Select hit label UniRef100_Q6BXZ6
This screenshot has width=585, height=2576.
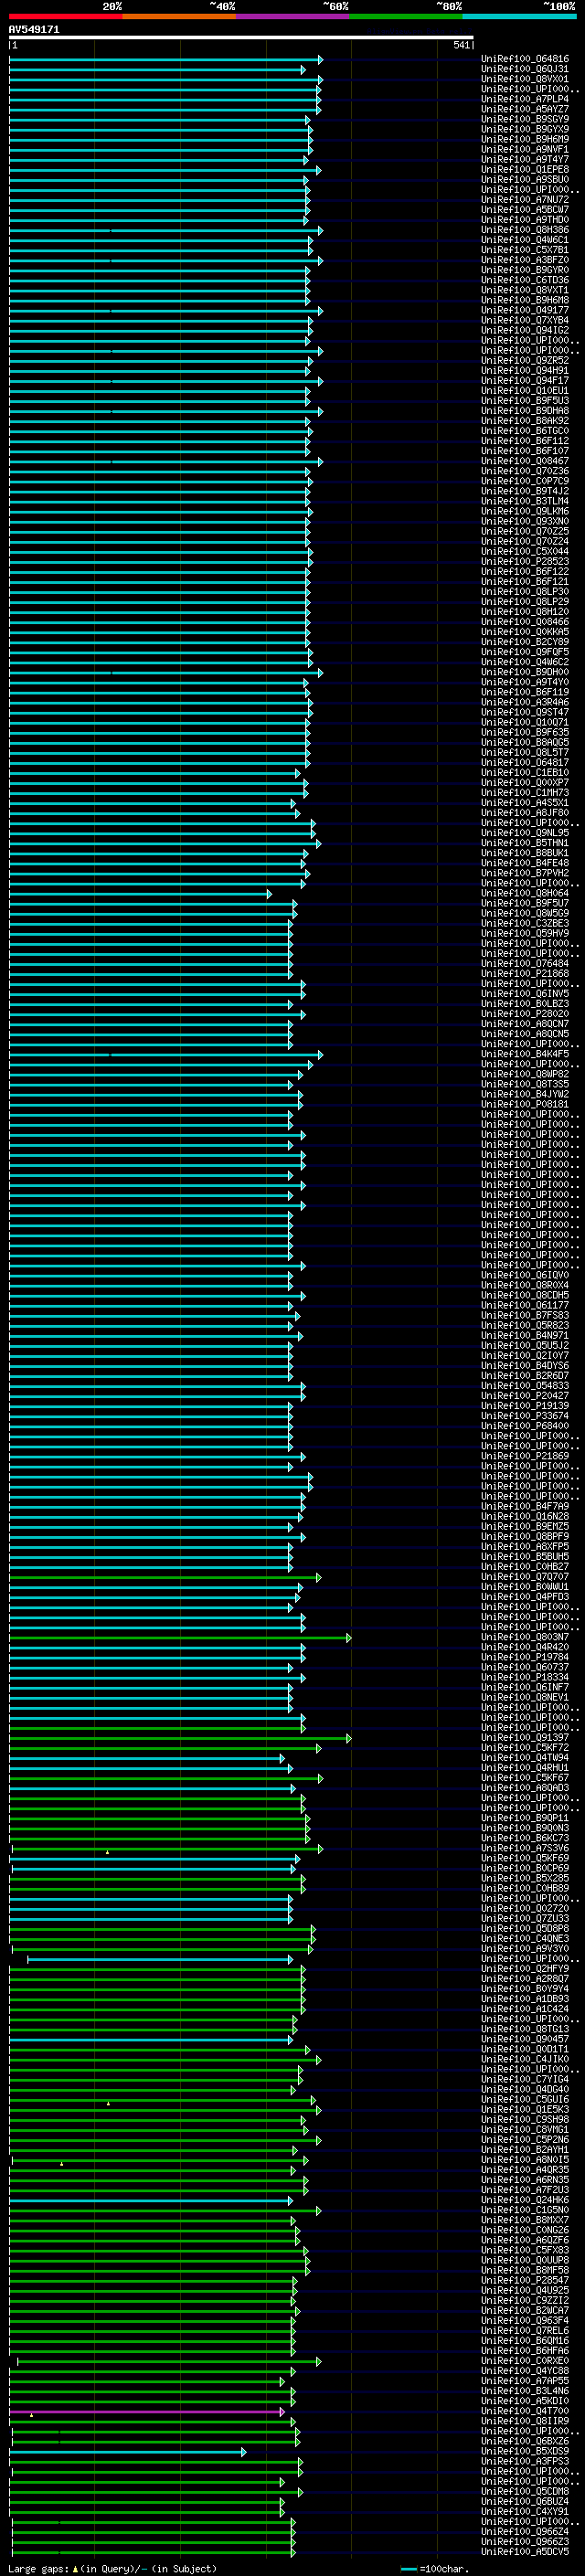[x=525, y=2441]
